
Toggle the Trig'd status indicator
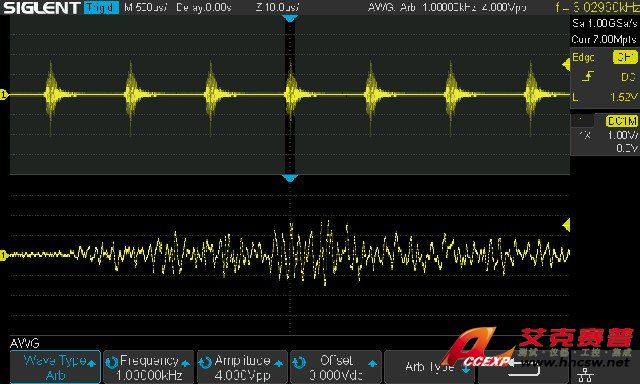click(x=101, y=7)
